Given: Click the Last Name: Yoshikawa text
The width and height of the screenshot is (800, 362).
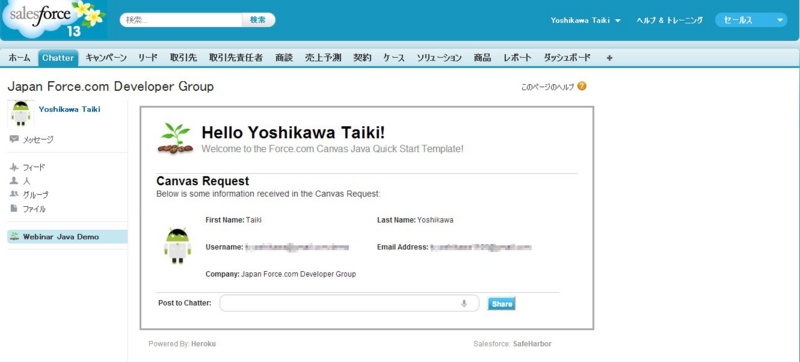Looking at the screenshot, I should click(x=415, y=220).
